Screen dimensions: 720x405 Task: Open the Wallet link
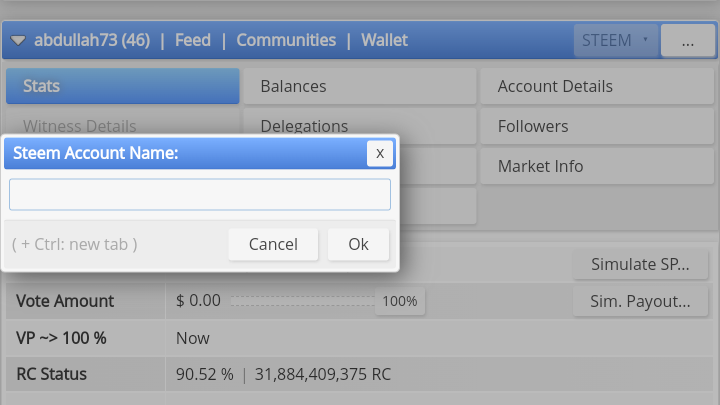tap(384, 40)
